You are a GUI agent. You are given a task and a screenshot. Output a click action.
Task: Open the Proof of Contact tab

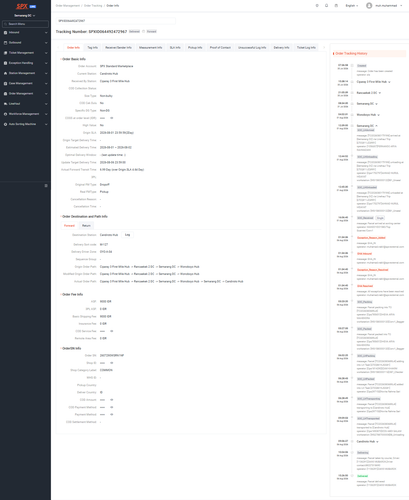(220, 48)
